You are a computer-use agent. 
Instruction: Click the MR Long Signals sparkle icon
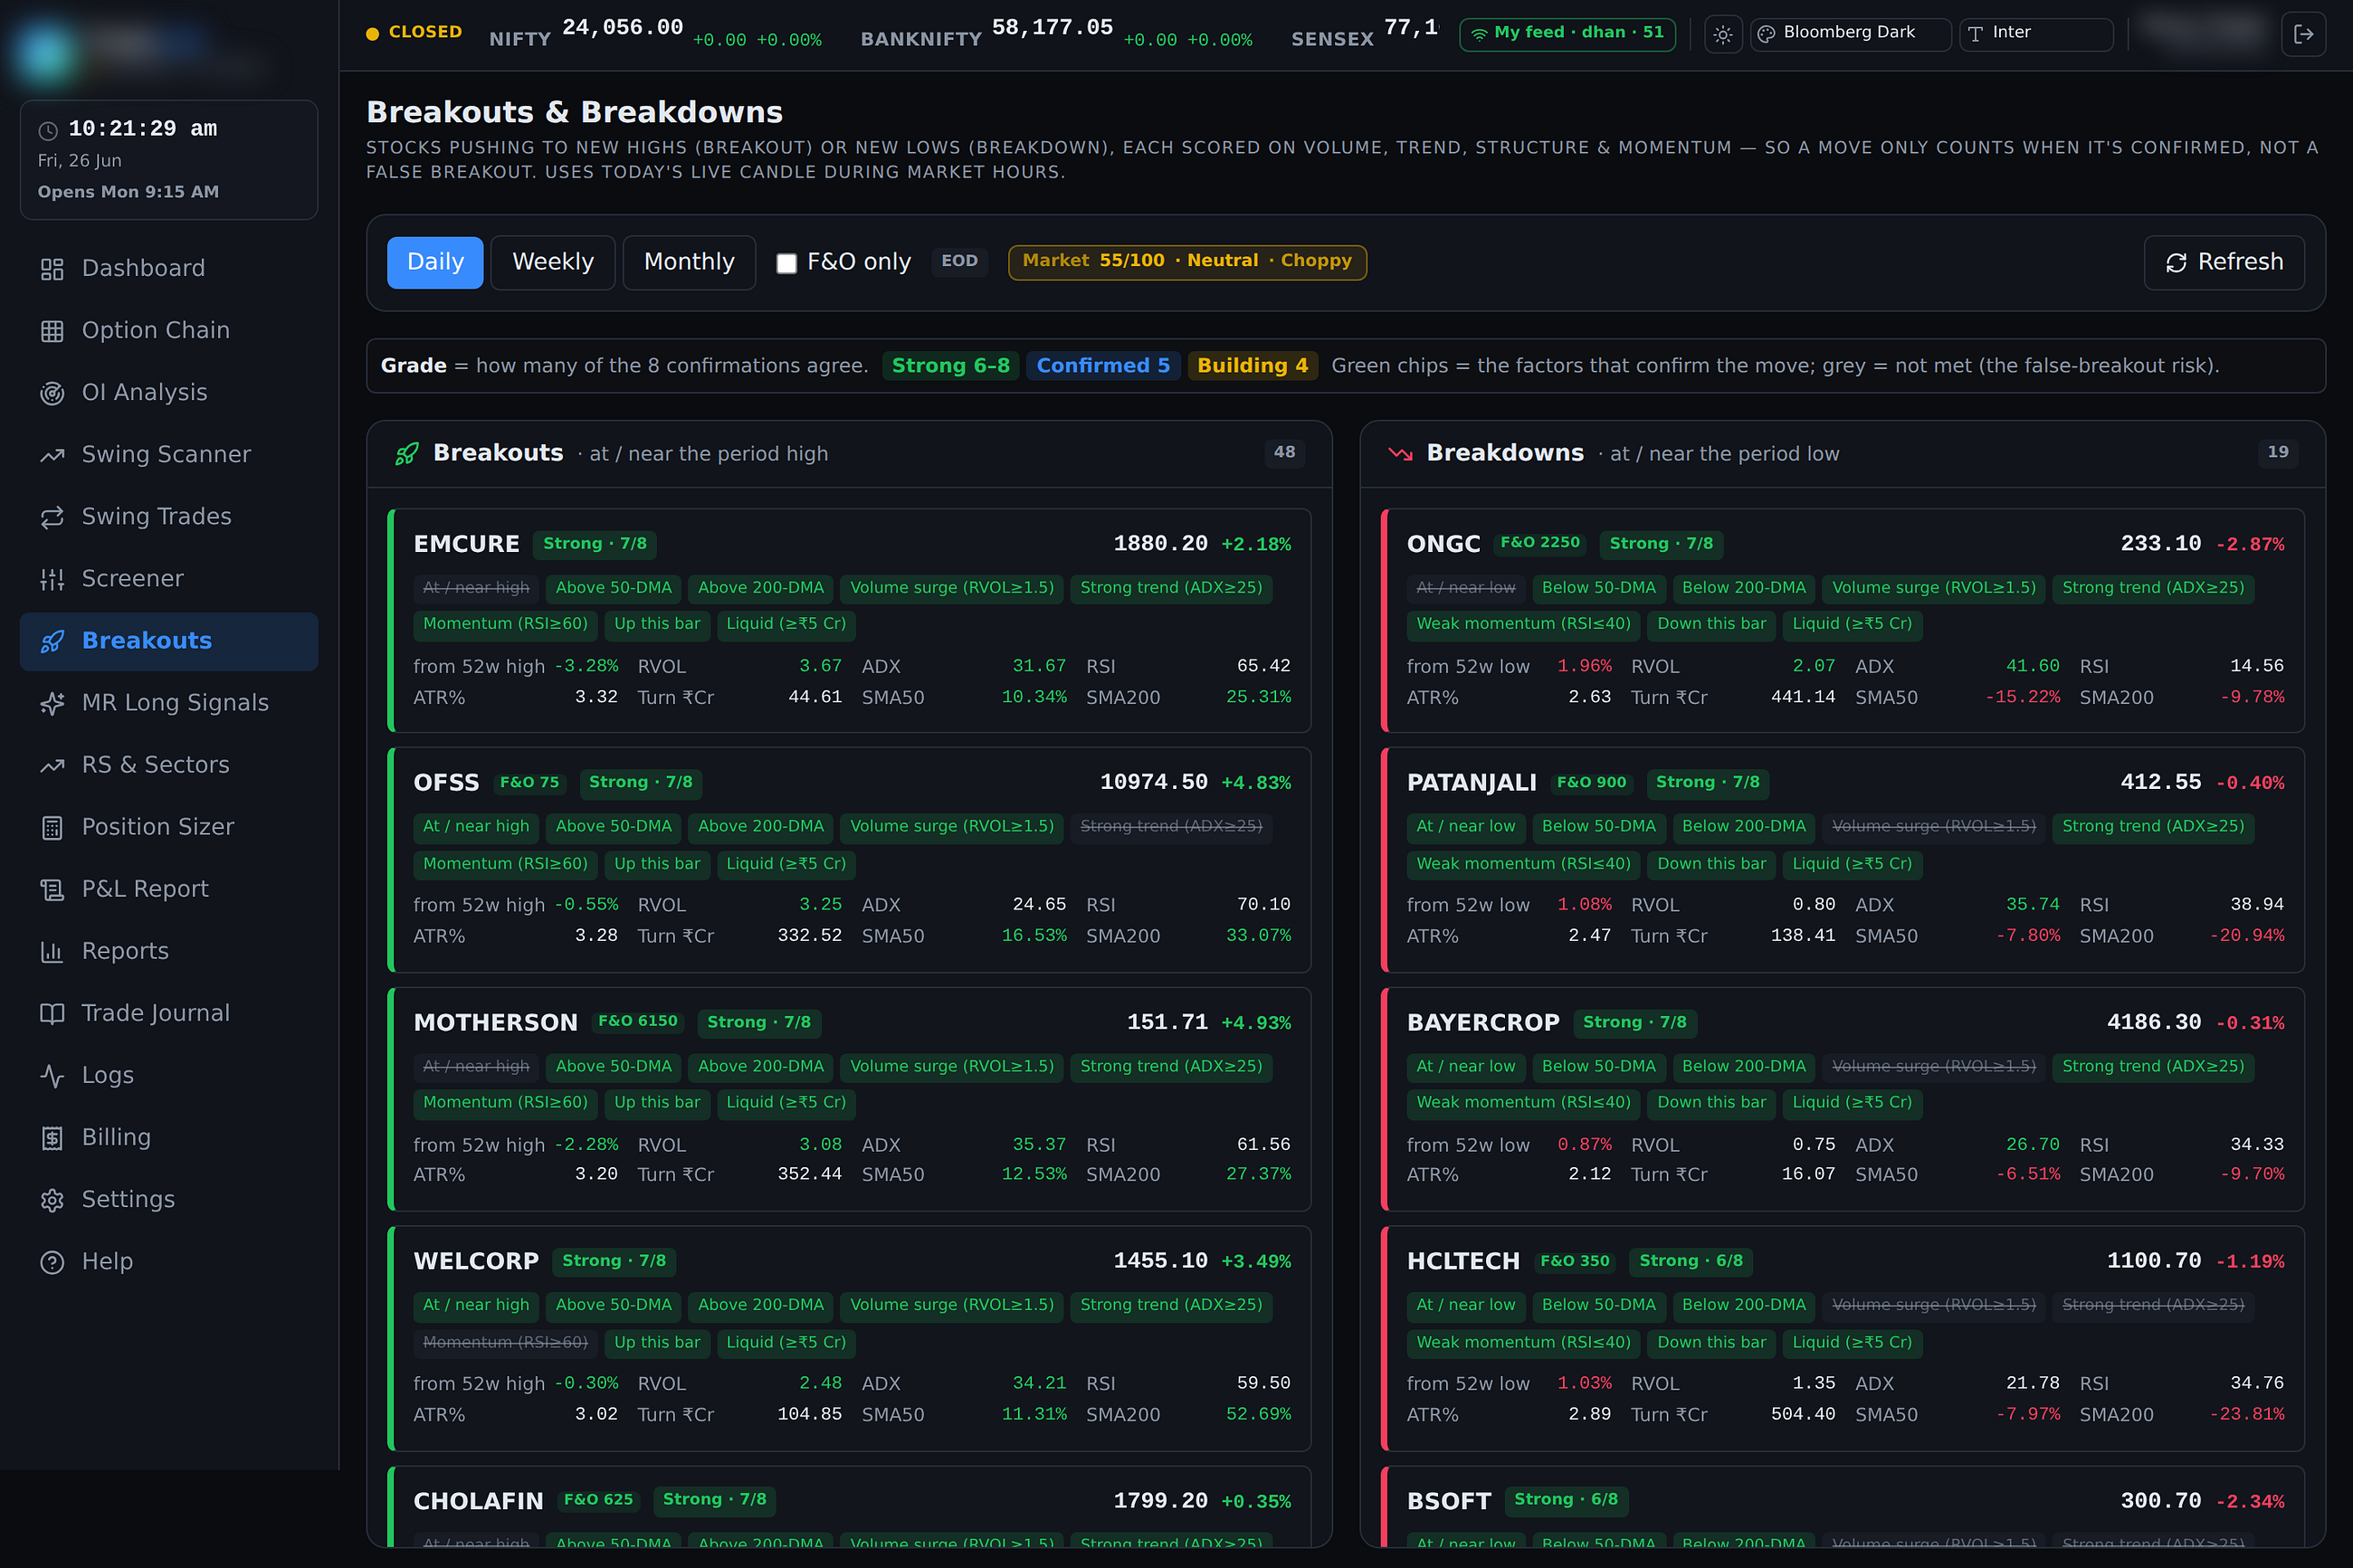click(x=52, y=703)
